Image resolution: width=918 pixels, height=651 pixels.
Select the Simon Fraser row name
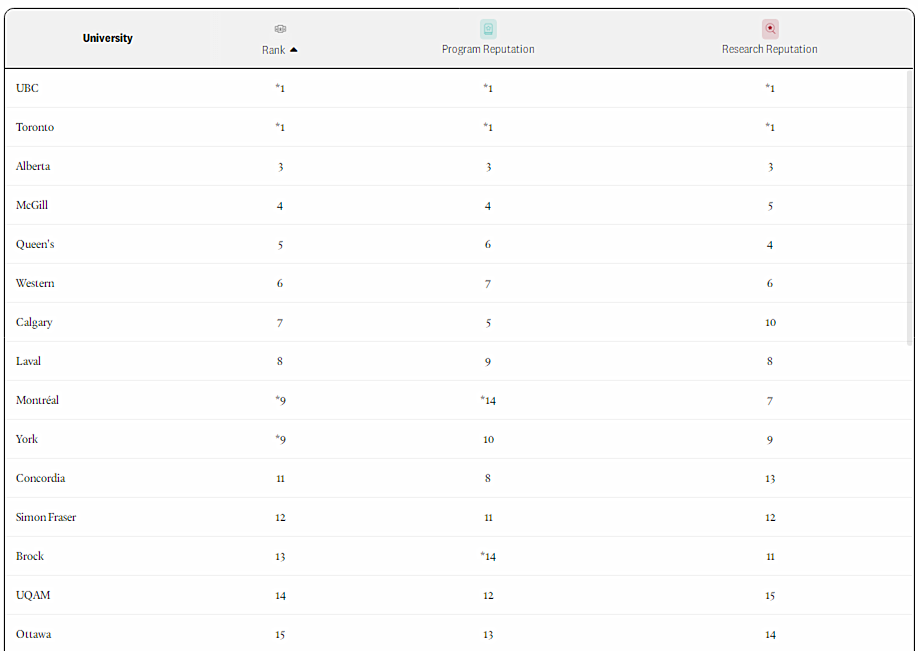click(x=46, y=518)
